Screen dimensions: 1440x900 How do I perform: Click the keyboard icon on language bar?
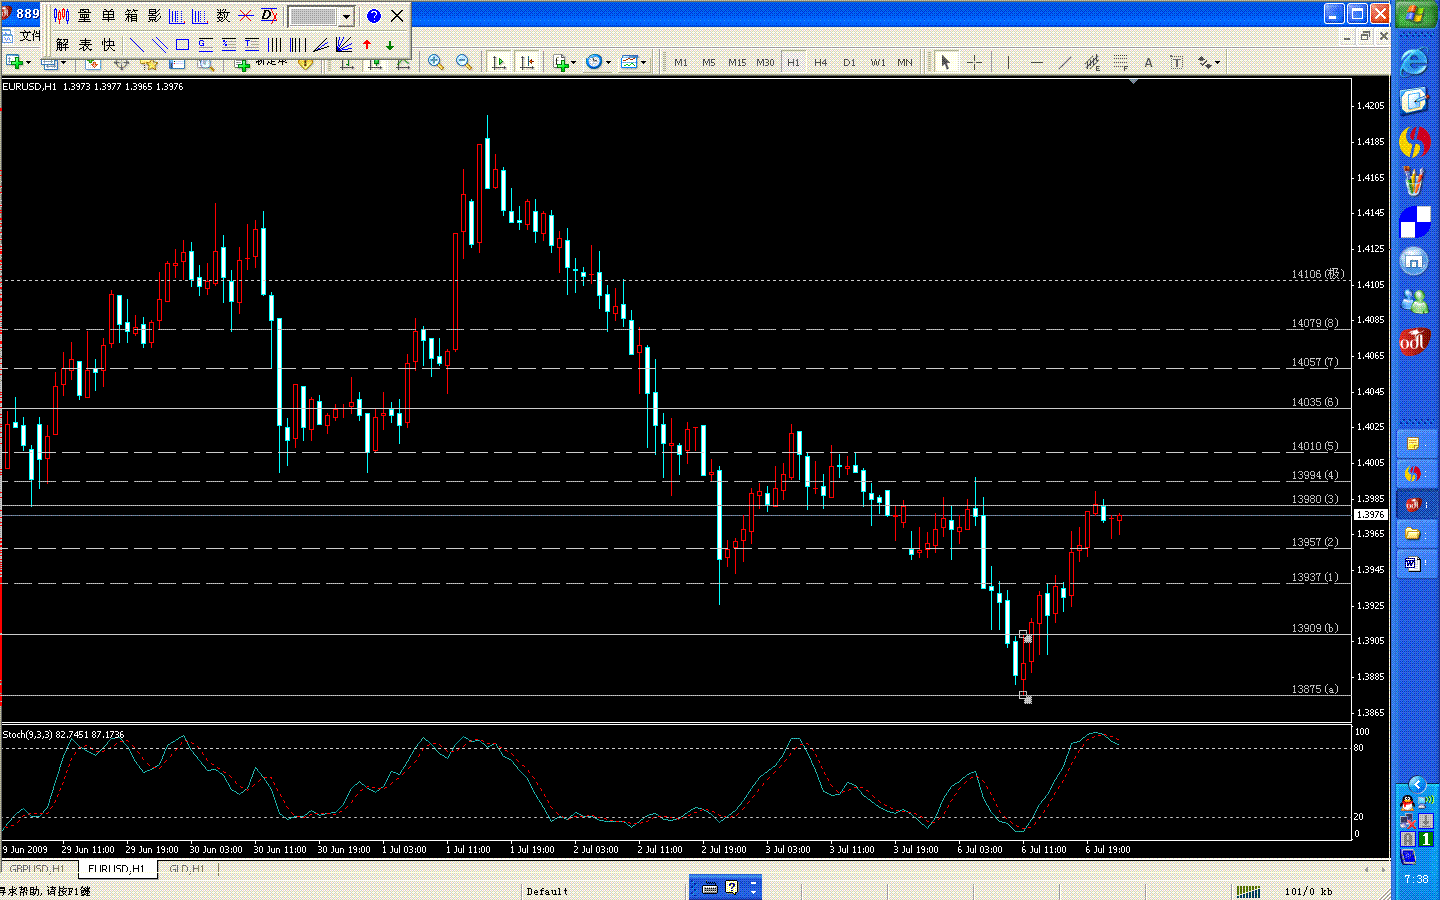710,887
